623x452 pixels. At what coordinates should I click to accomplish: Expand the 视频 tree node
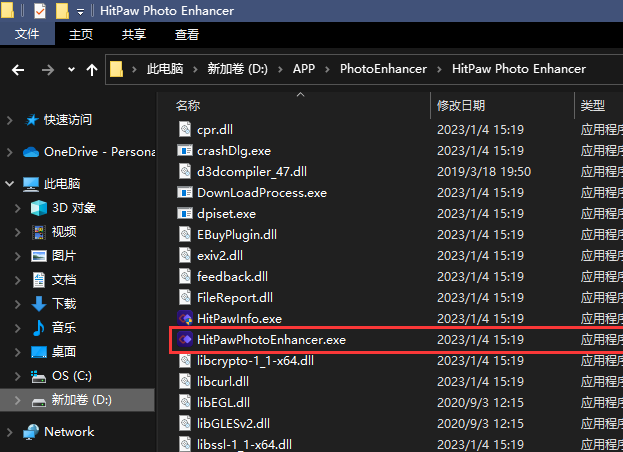(x=17, y=232)
